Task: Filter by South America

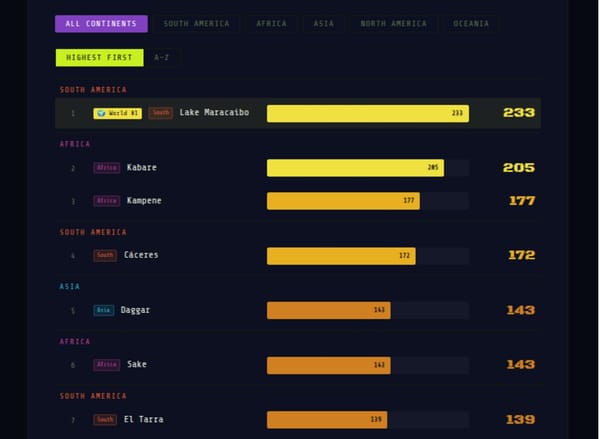Action: click(x=196, y=24)
